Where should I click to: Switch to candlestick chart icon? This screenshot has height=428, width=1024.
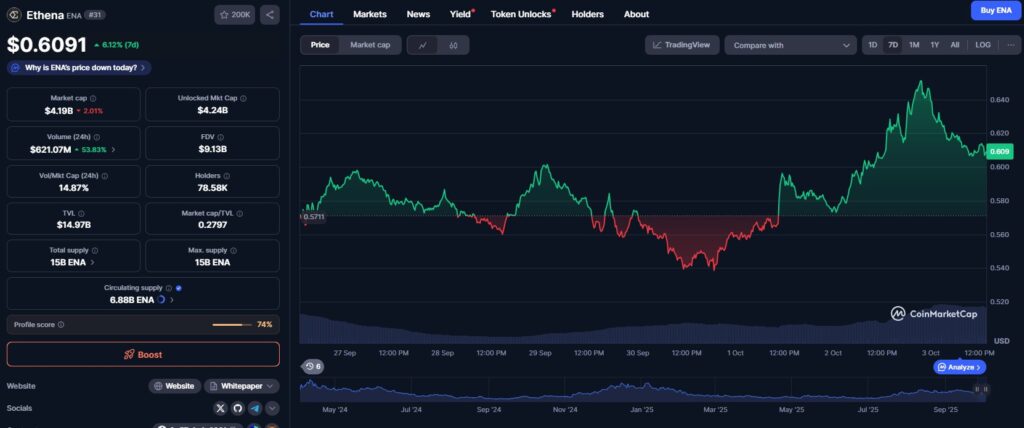[x=453, y=45]
